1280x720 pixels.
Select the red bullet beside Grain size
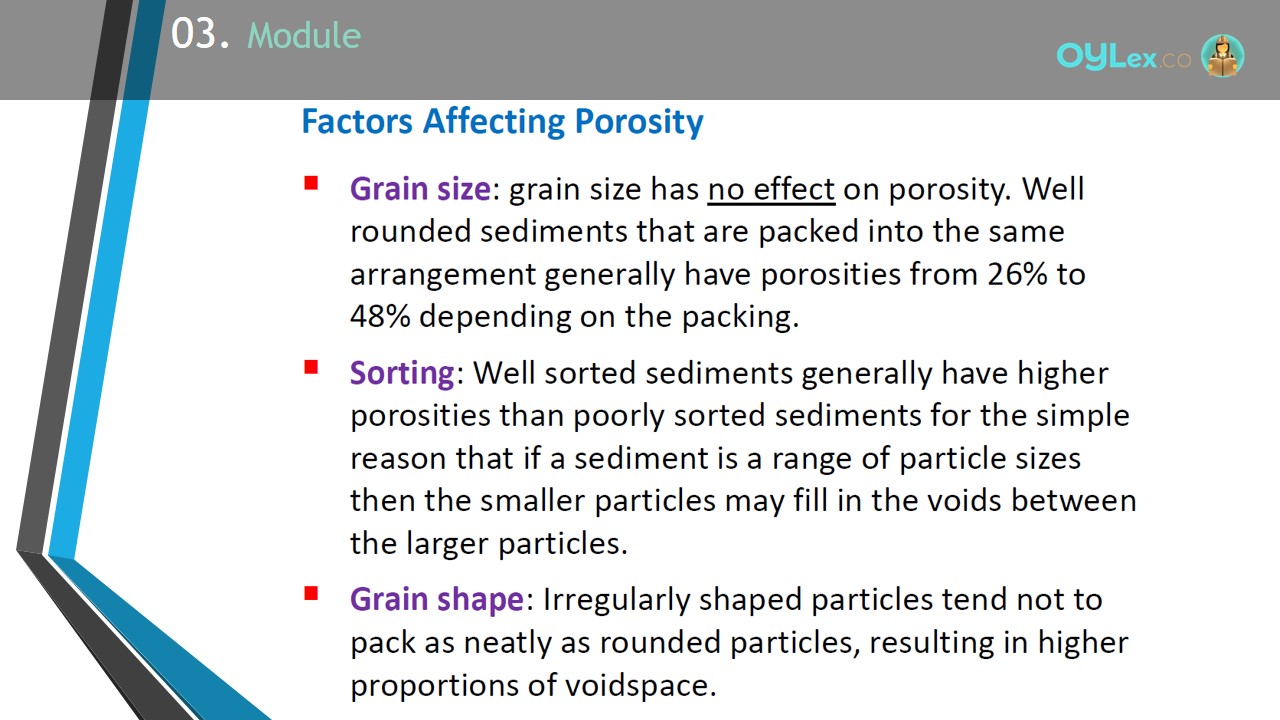pos(311,184)
